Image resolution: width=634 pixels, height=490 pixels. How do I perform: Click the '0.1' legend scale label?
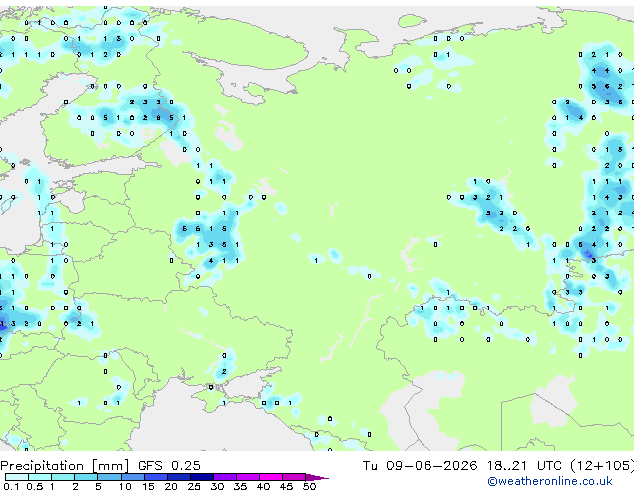pyautogui.click(x=11, y=486)
